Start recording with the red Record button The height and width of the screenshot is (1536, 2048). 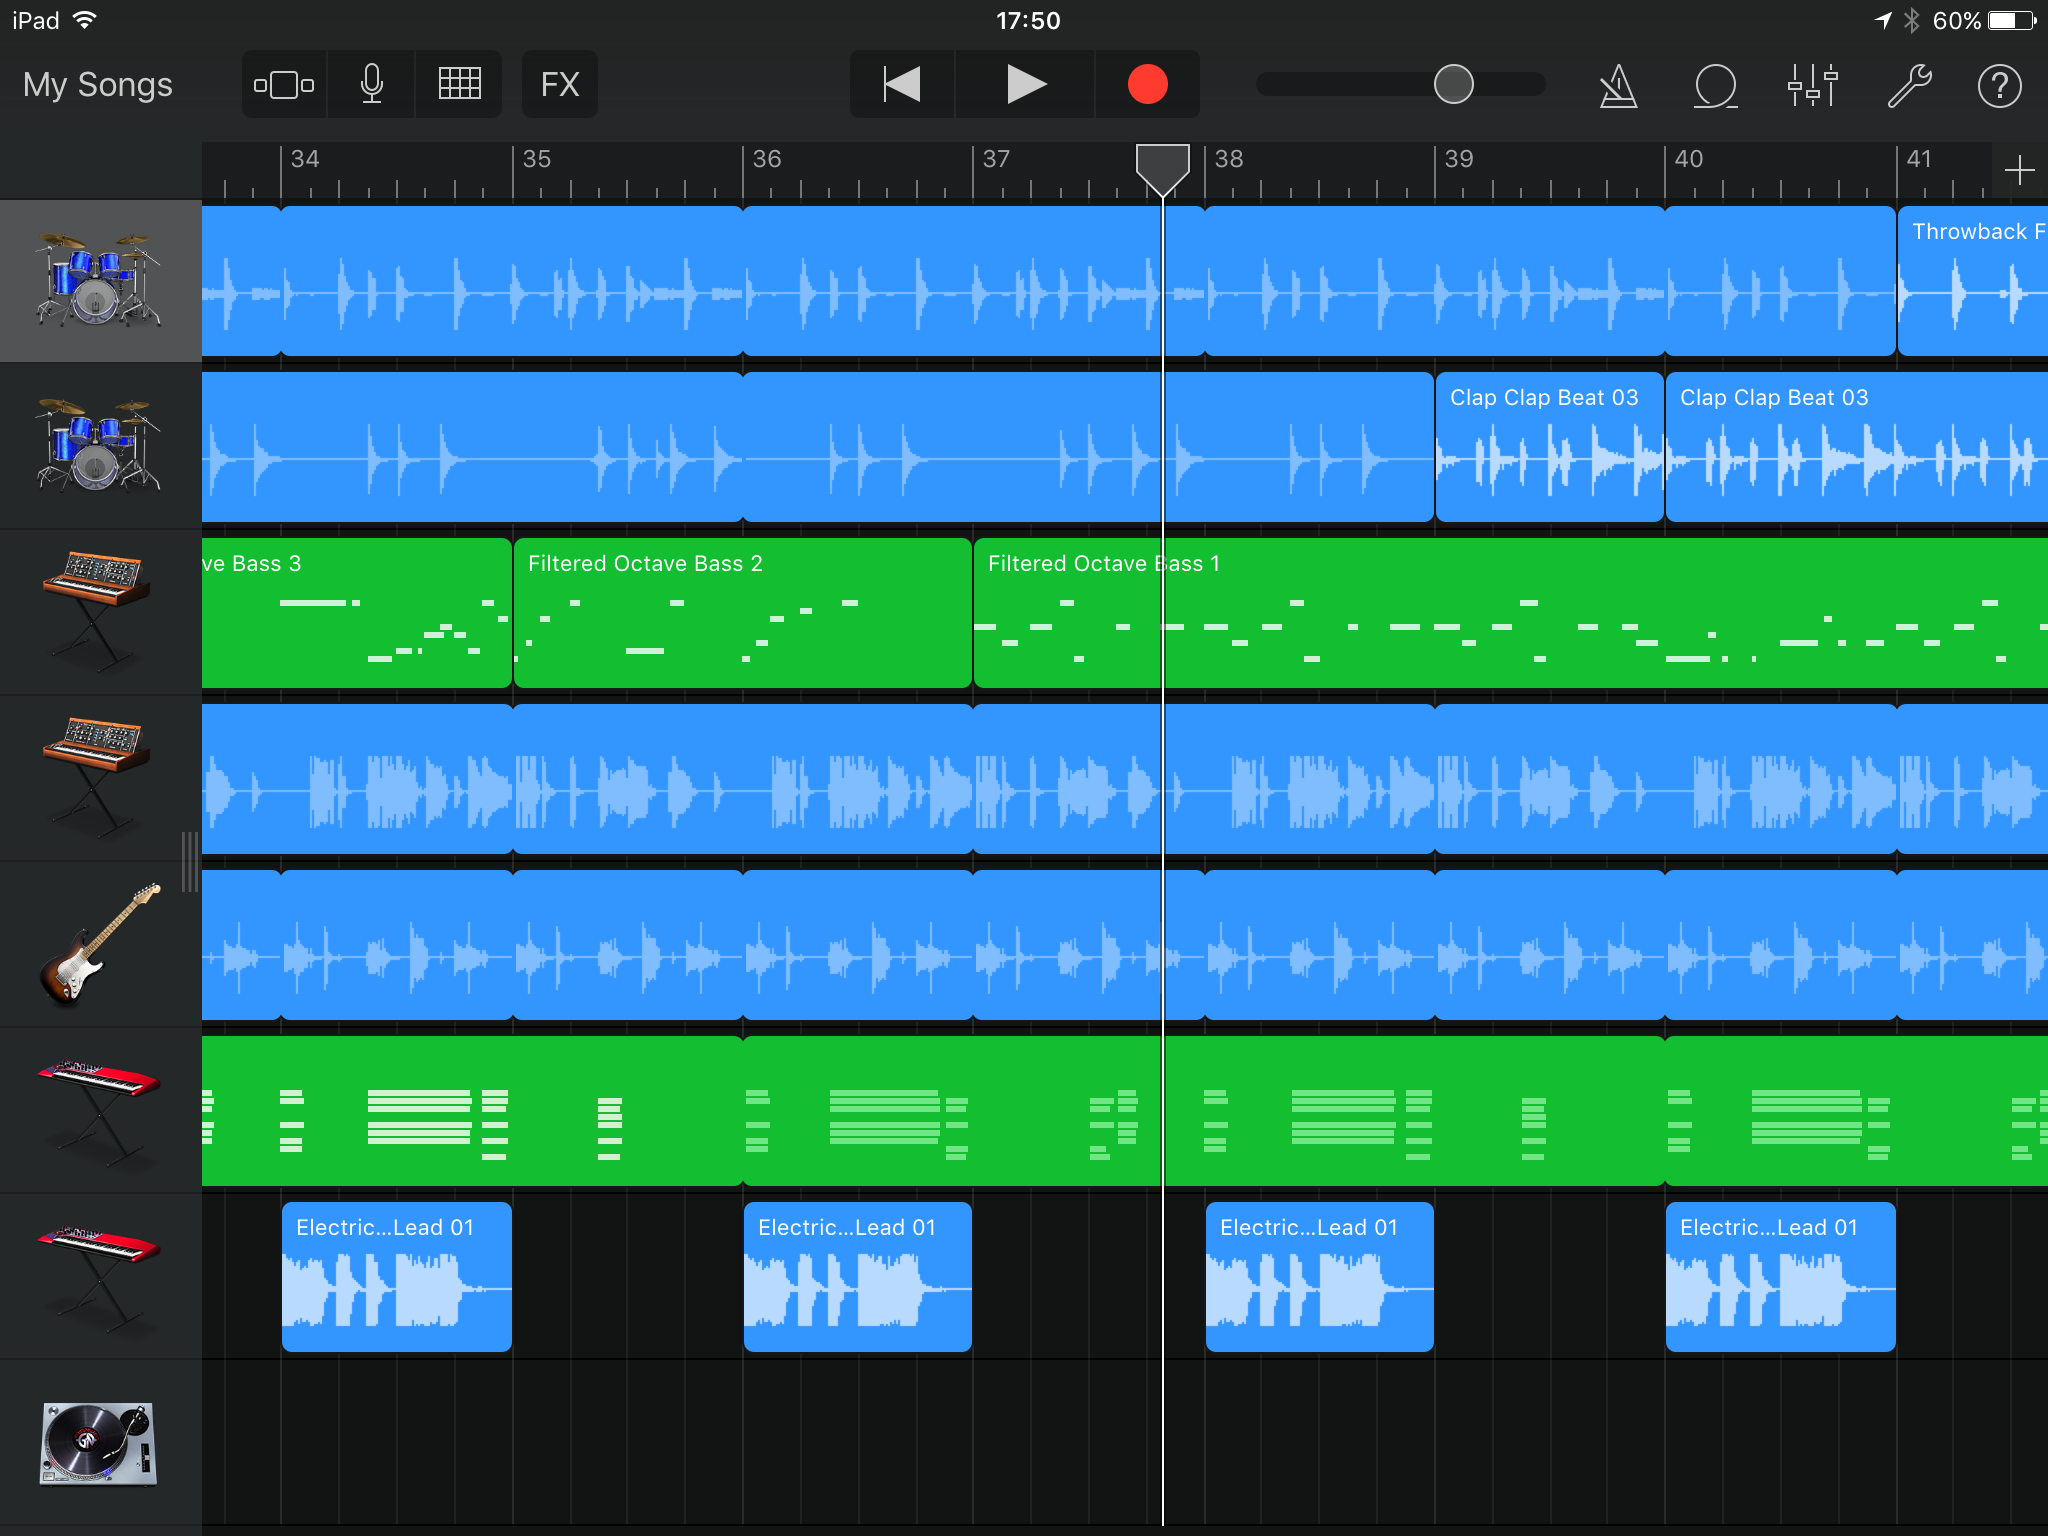coord(1148,85)
